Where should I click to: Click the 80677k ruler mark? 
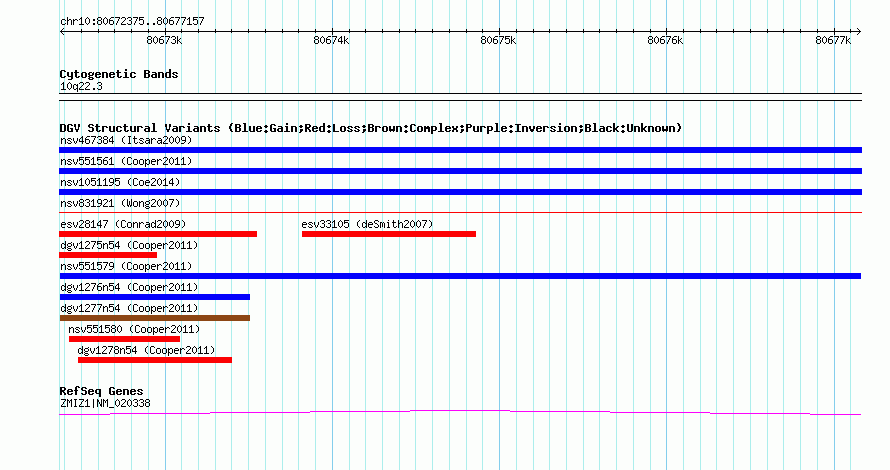pos(833,40)
